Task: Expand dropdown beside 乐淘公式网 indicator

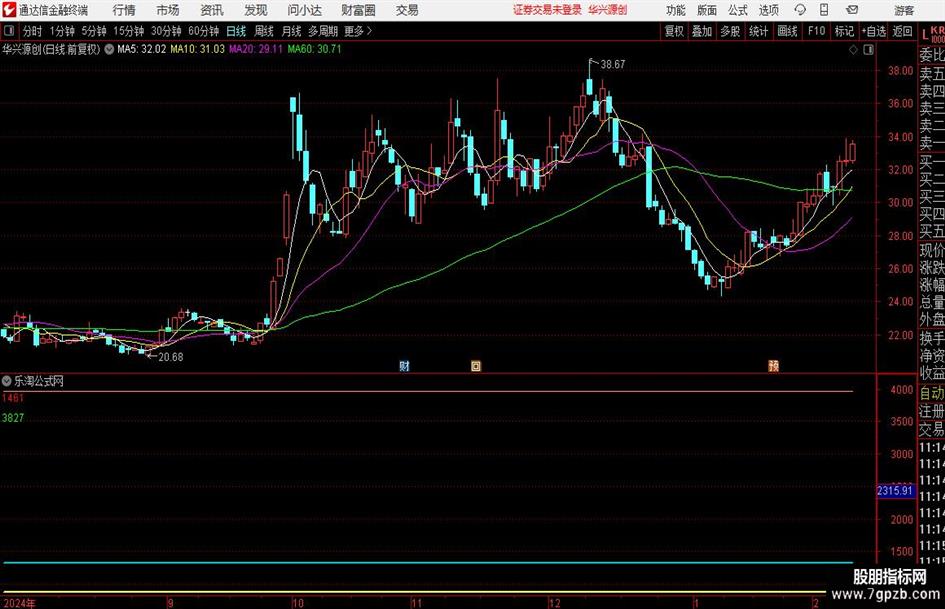Action: tap(7, 381)
